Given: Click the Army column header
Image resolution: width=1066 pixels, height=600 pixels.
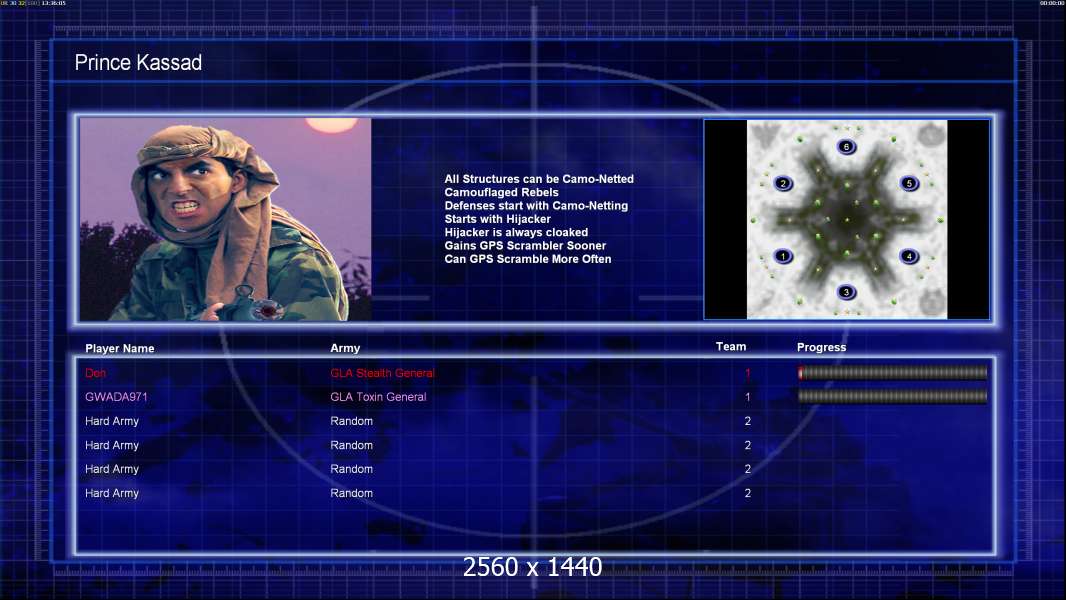Looking at the screenshot, I should coord(345,348).
